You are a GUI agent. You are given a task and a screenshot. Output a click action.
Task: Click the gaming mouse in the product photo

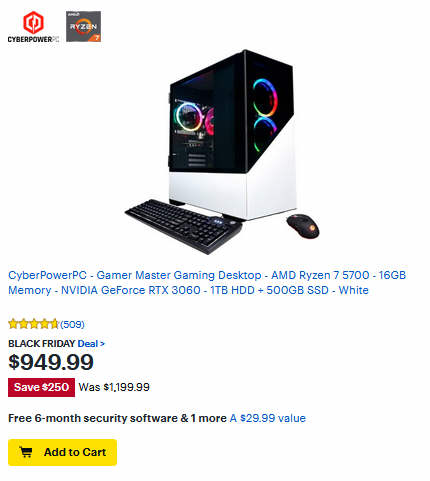(x=303, y=226)
